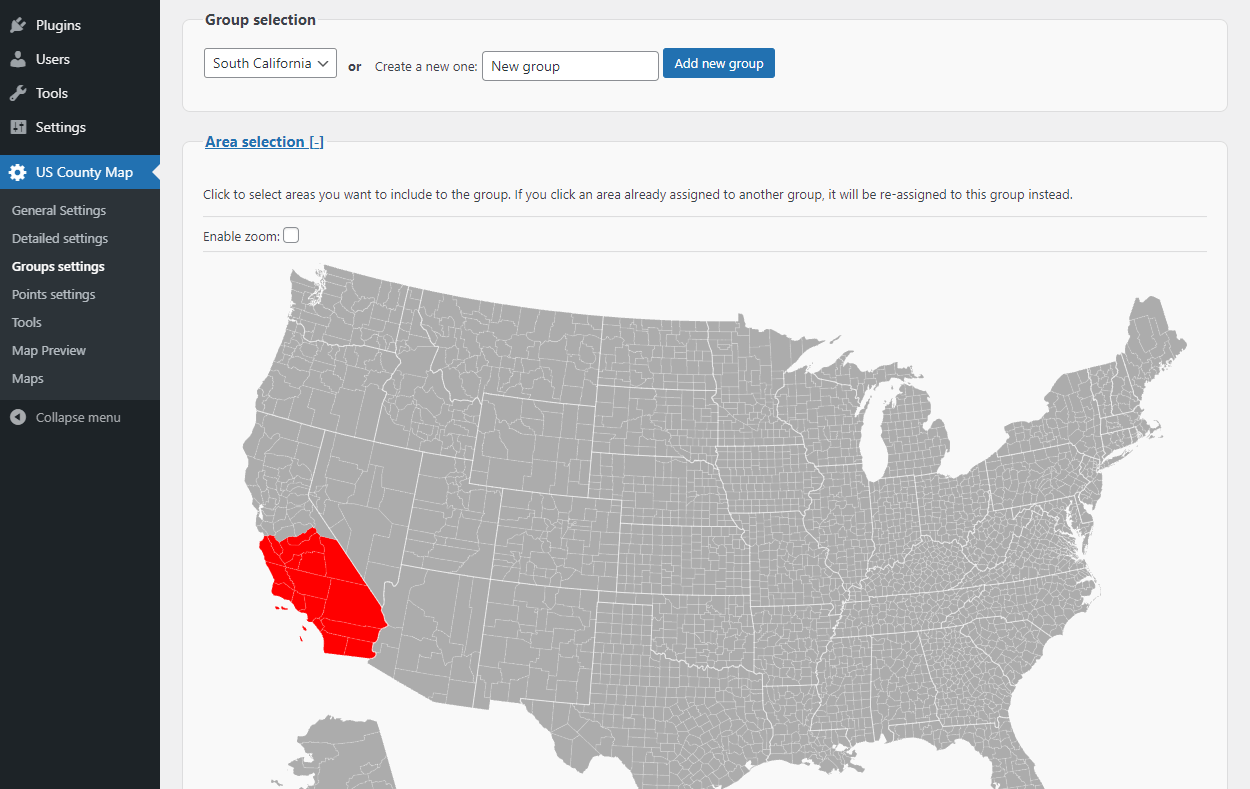Image resolution: width=1250 pixels, height=789 pixels.
Task: Go to Detailed settings submenu
Action: coord(60,238)
